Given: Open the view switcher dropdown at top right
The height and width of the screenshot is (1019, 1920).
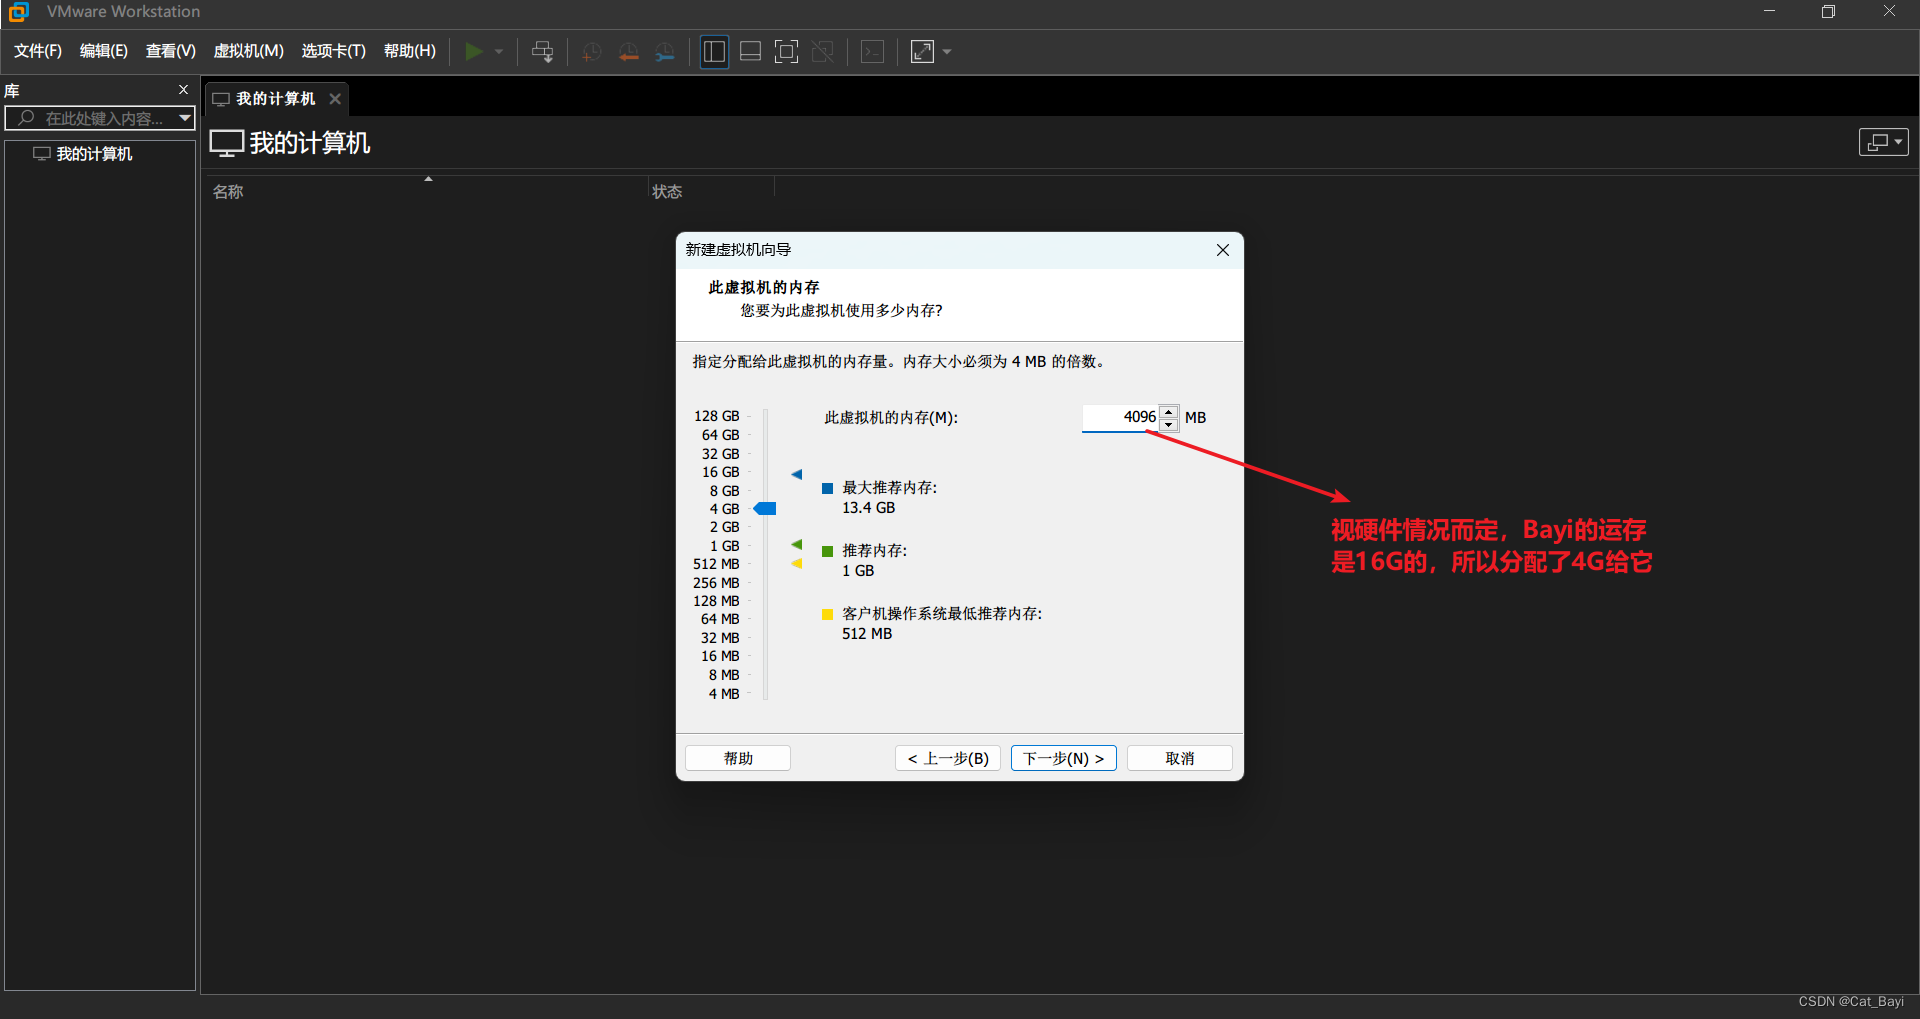Looking at the screenshot, I should pyautogui.click(x=1884, y=142).
